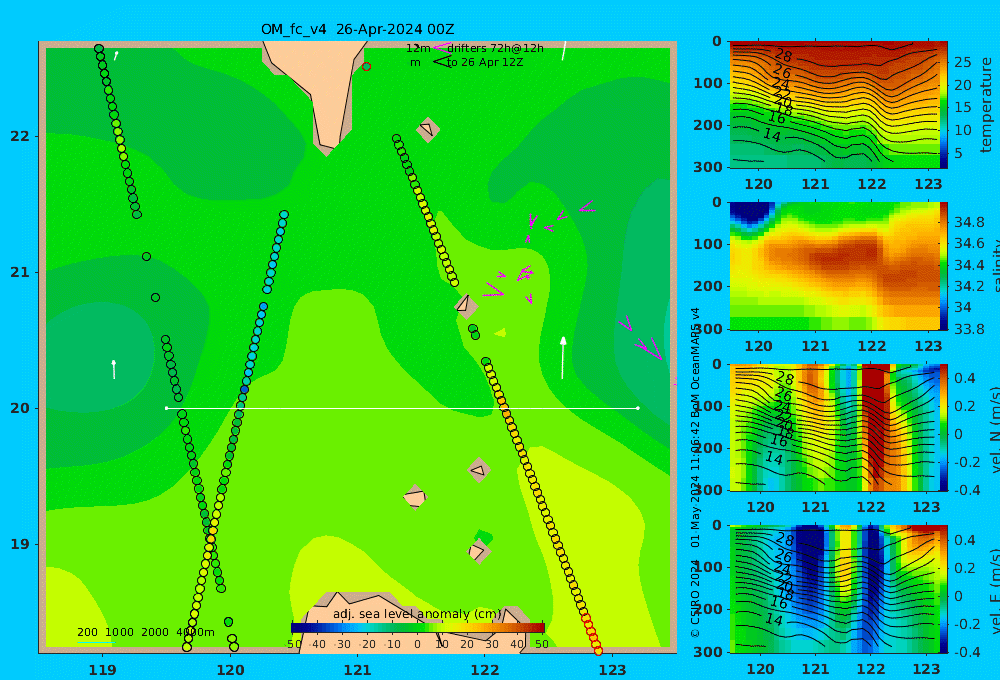Click the white current arrow near 119E 20.3N
The width and height of the screenshot is (1000, 680).
pyautogui.click(x=114, y=369)
